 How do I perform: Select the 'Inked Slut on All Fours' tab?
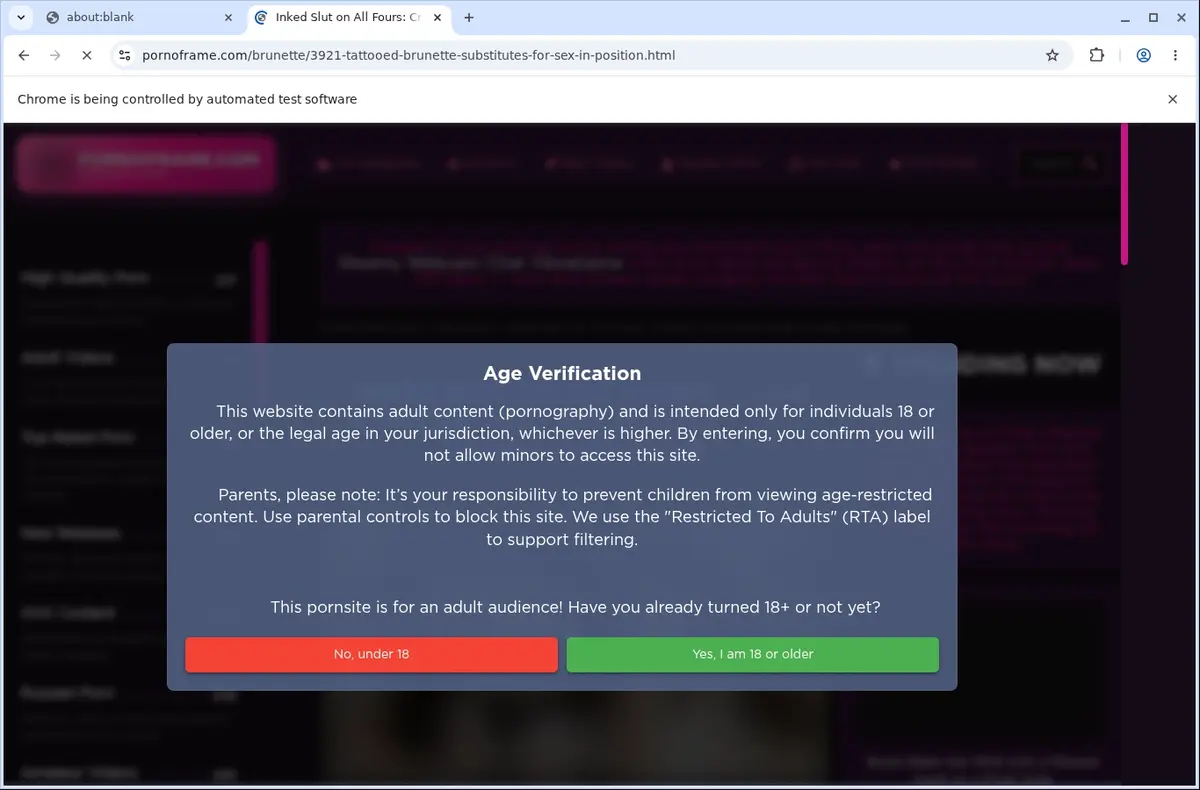(348, 17)
